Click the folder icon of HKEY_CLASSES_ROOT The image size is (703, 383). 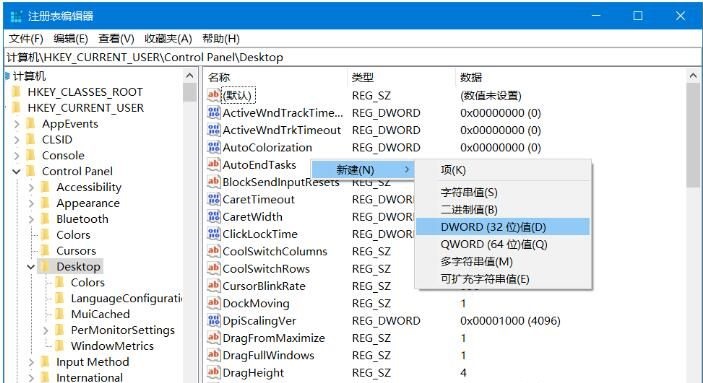[x=17, y=92]
